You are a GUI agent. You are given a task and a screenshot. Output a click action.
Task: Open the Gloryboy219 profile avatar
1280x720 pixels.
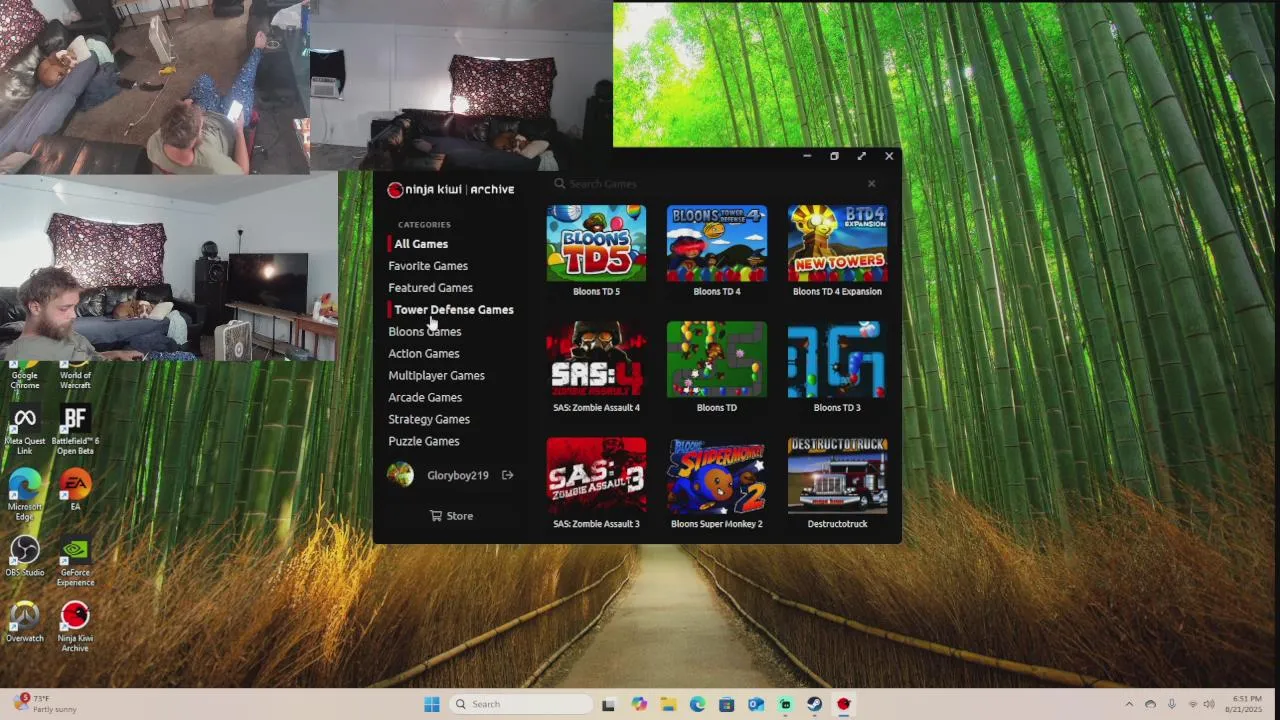tap(400, 476)
